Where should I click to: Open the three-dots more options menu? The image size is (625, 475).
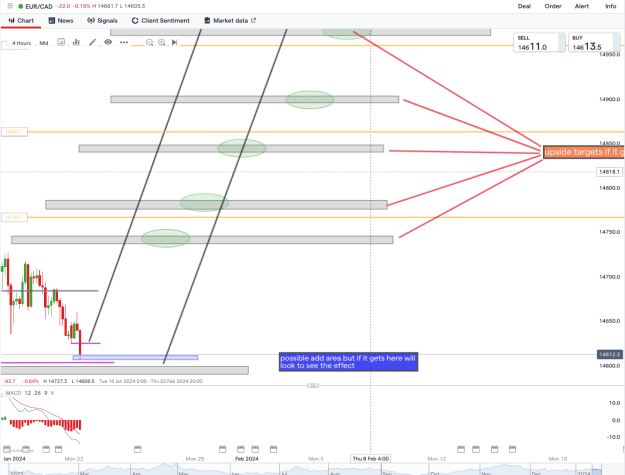(x=124, y=42)
